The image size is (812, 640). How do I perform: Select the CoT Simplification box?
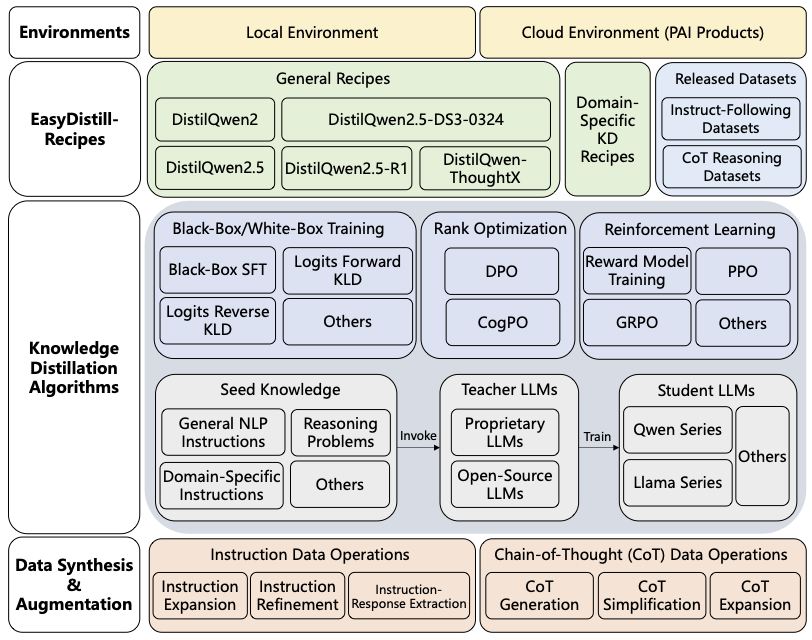[x=651, y=595]
